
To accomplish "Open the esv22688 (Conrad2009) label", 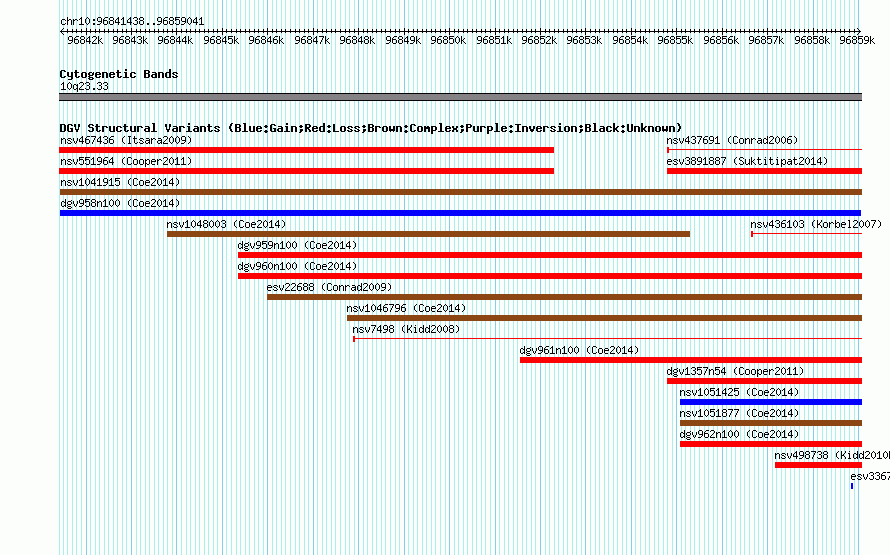I will (x=329, y=287).
